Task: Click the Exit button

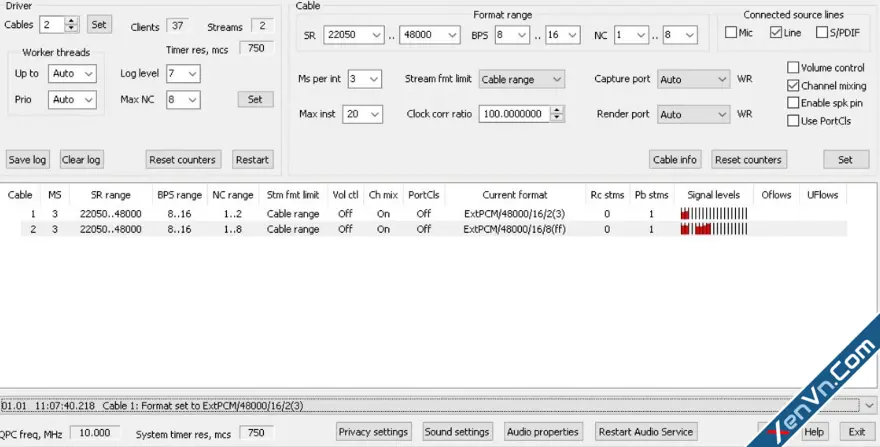Action: click(x=857, y=432)
